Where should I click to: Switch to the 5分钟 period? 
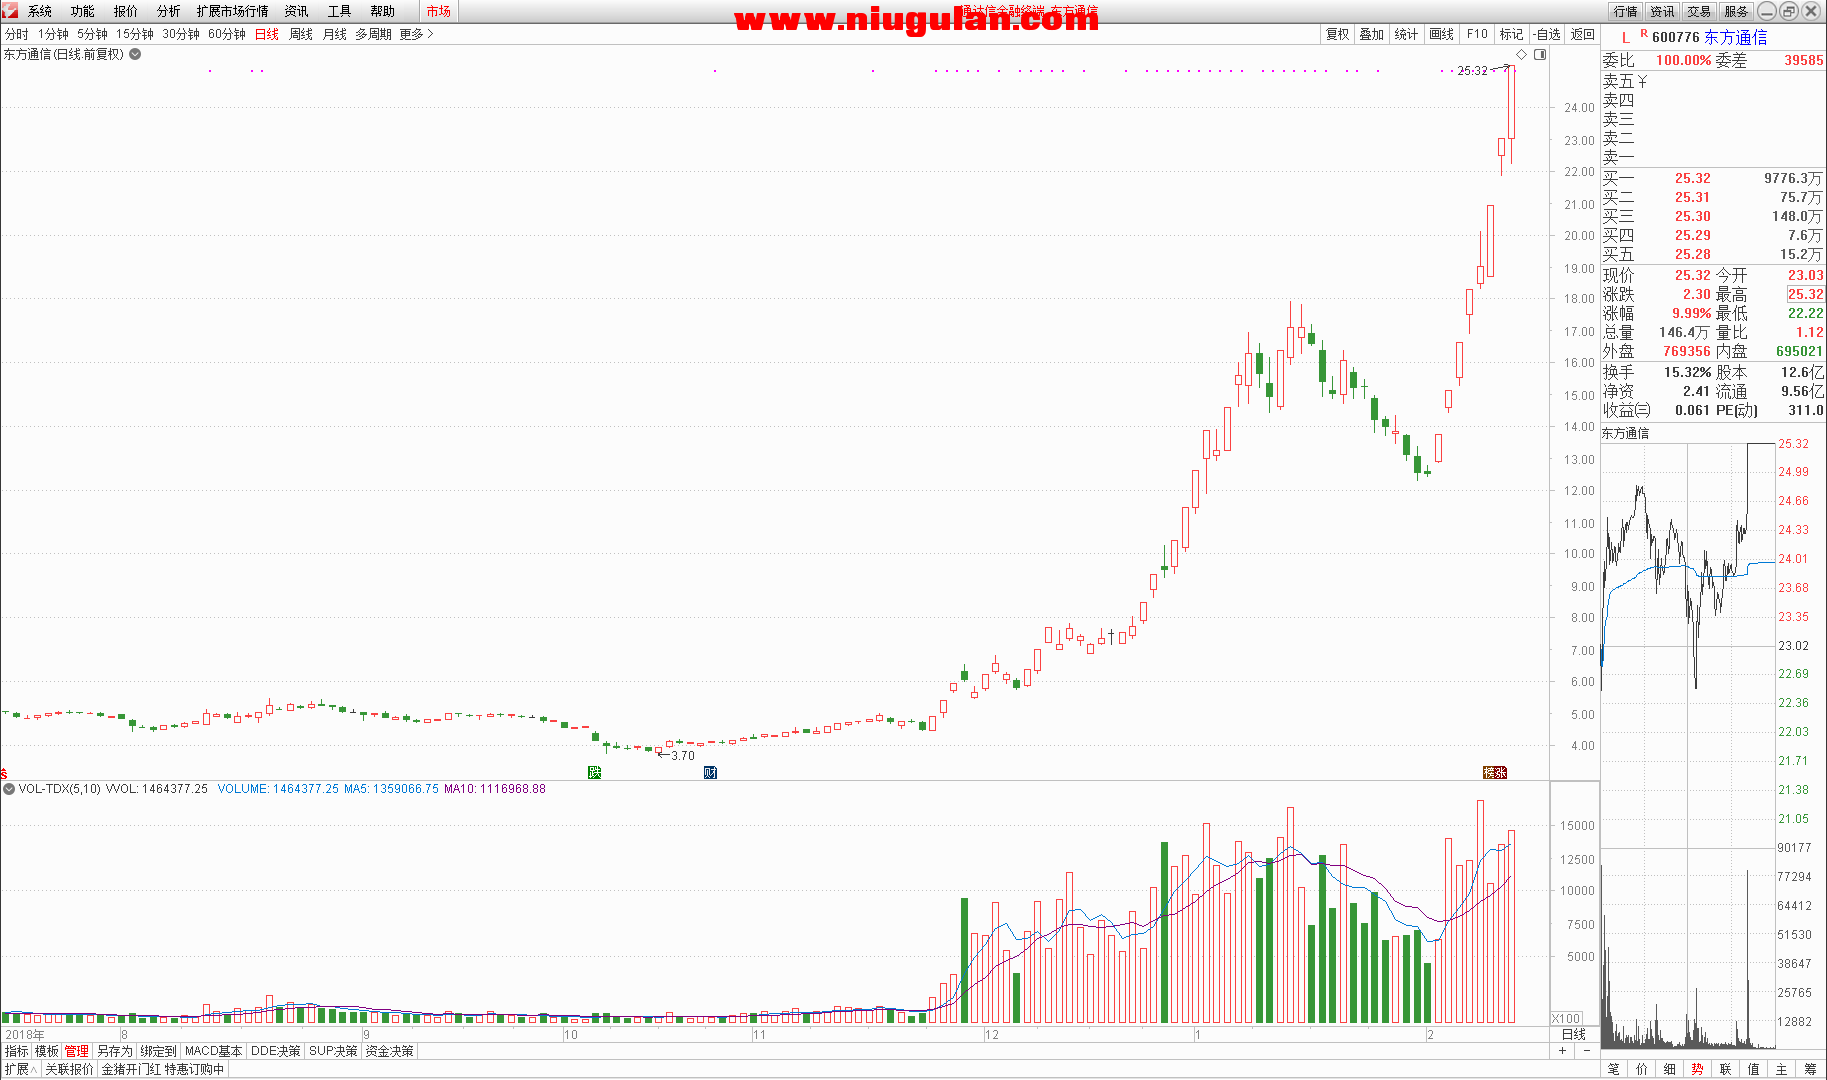point(92,34)
